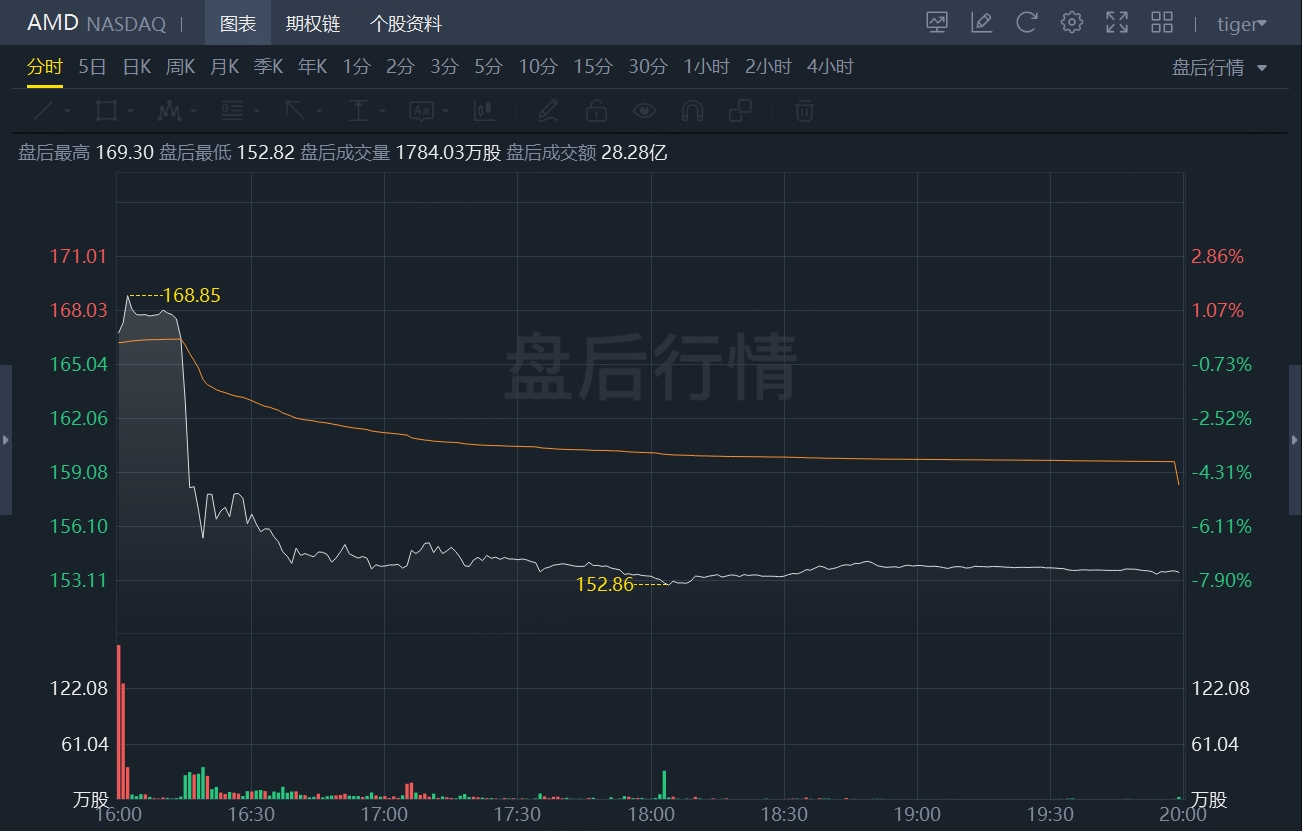Open the multi-chart grid layout
This screenshot has width=1302, height=831.
pos(1162,23)
